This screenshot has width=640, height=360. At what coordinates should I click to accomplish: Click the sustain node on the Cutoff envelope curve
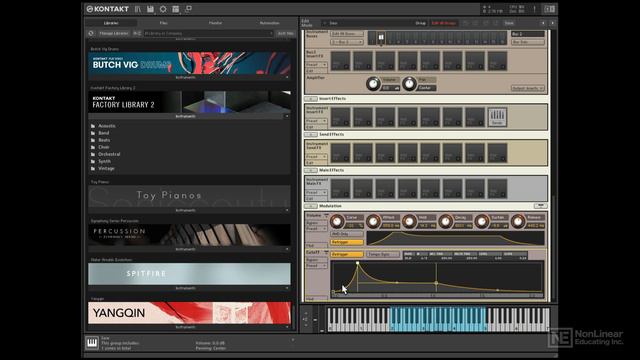tap(436, 283)
